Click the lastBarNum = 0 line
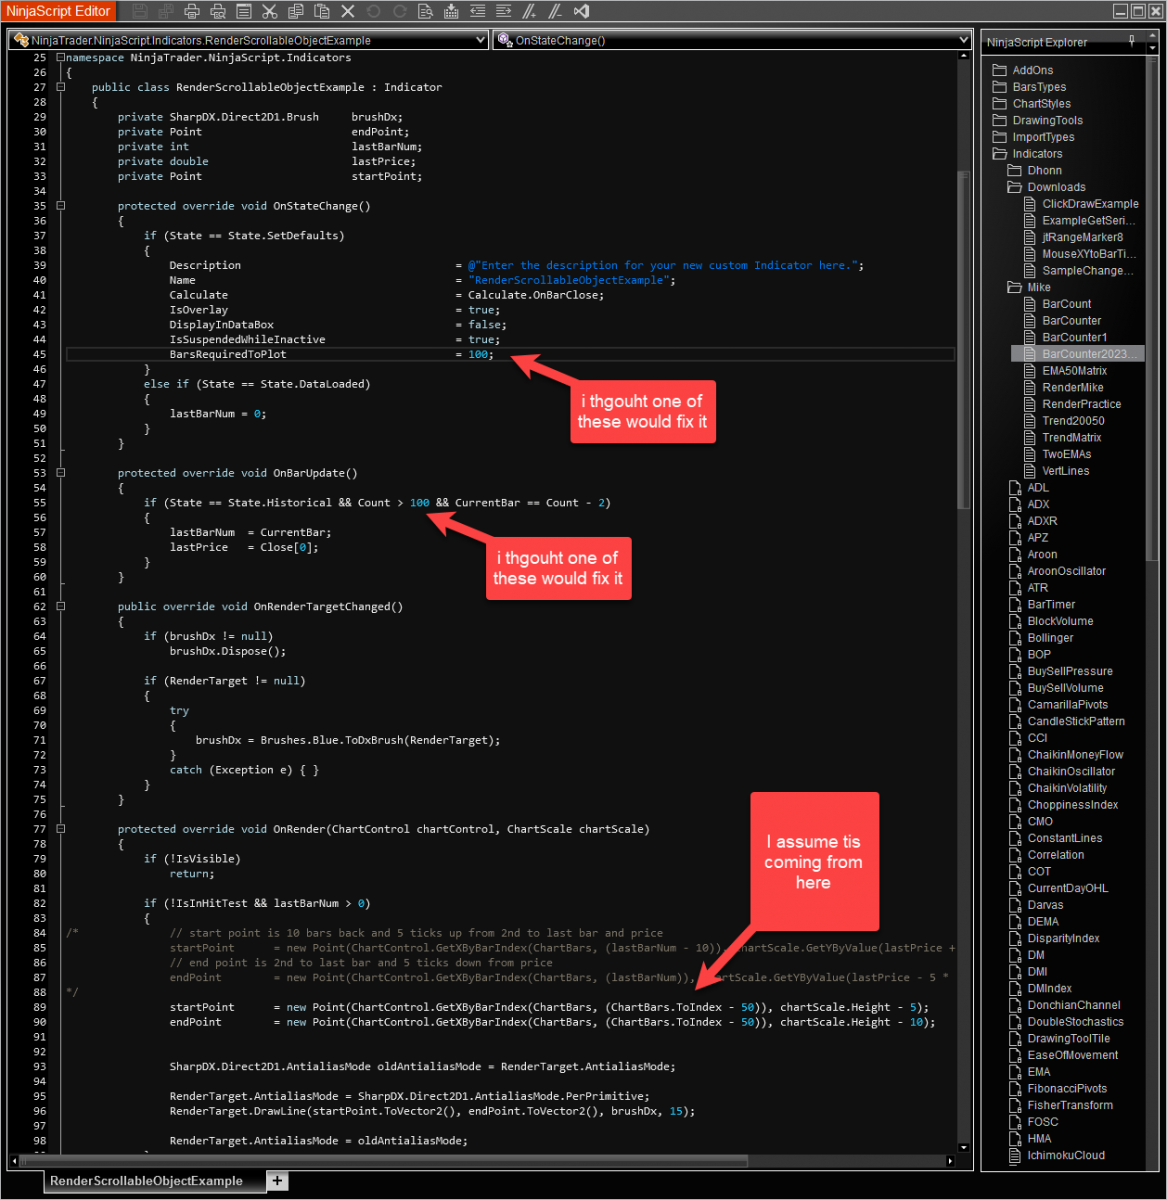Screen dimensions: 1167x1200 217,414
